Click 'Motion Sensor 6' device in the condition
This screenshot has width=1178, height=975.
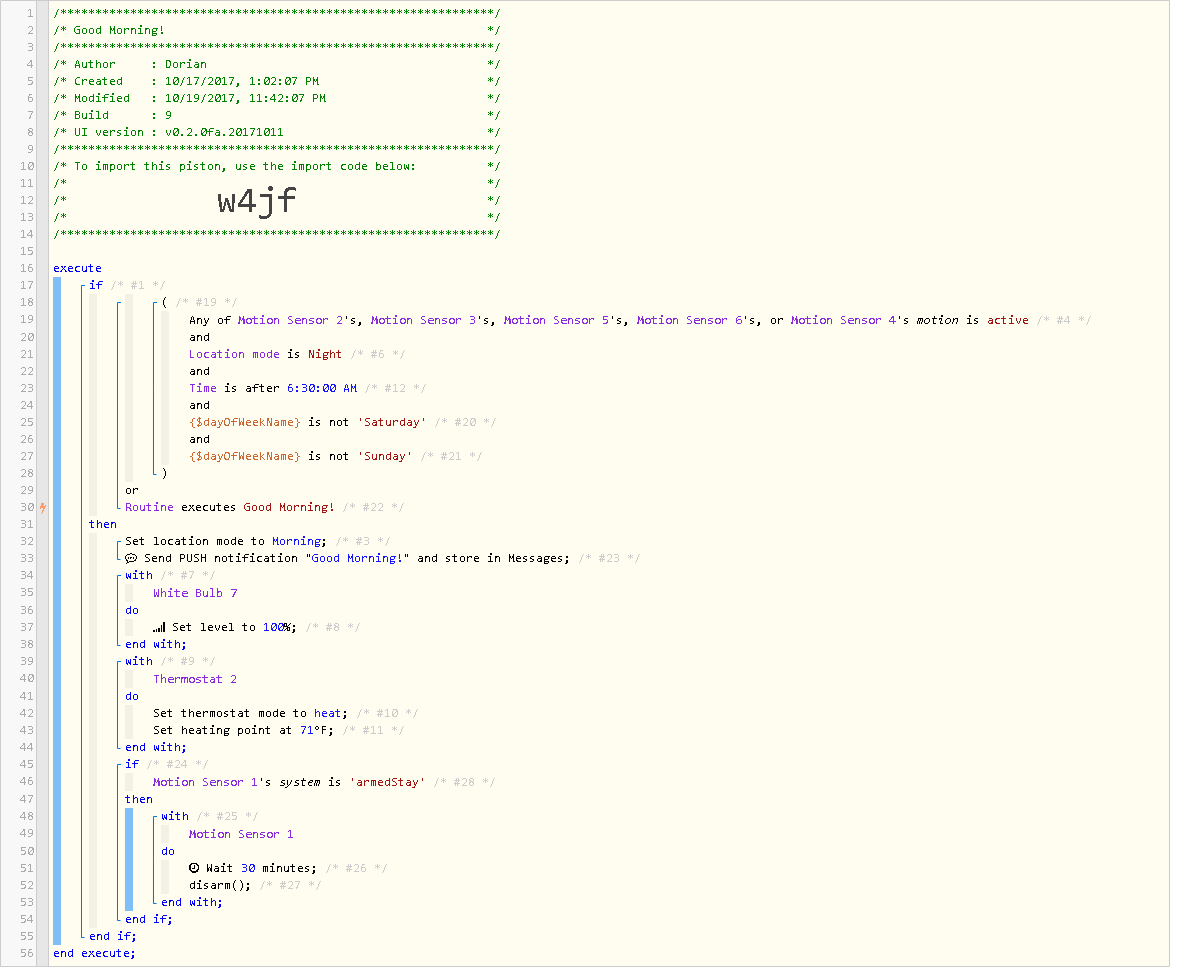pyautogui.click(x=690, y=321)
